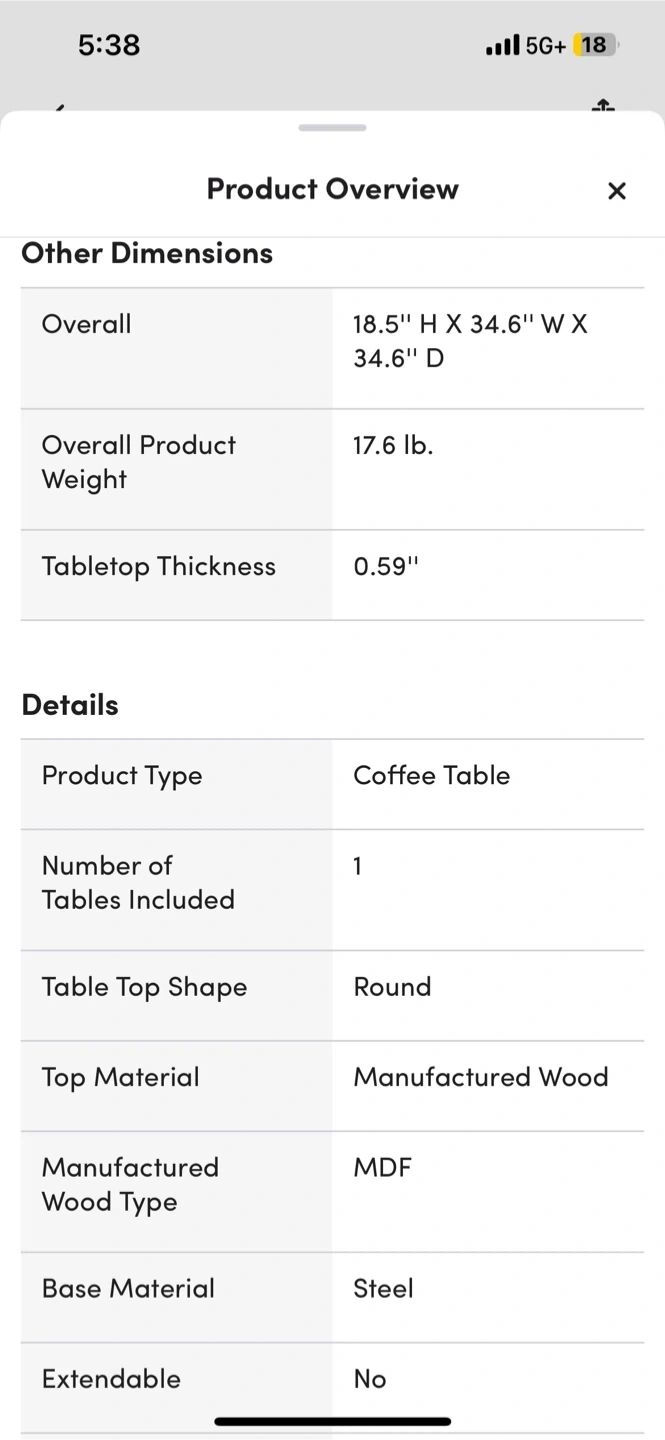Image resolution: width=665 pixels, height=1440 pixels.
Task: Tap the 17.6 lb. weight value
Action: coord(393,445)
